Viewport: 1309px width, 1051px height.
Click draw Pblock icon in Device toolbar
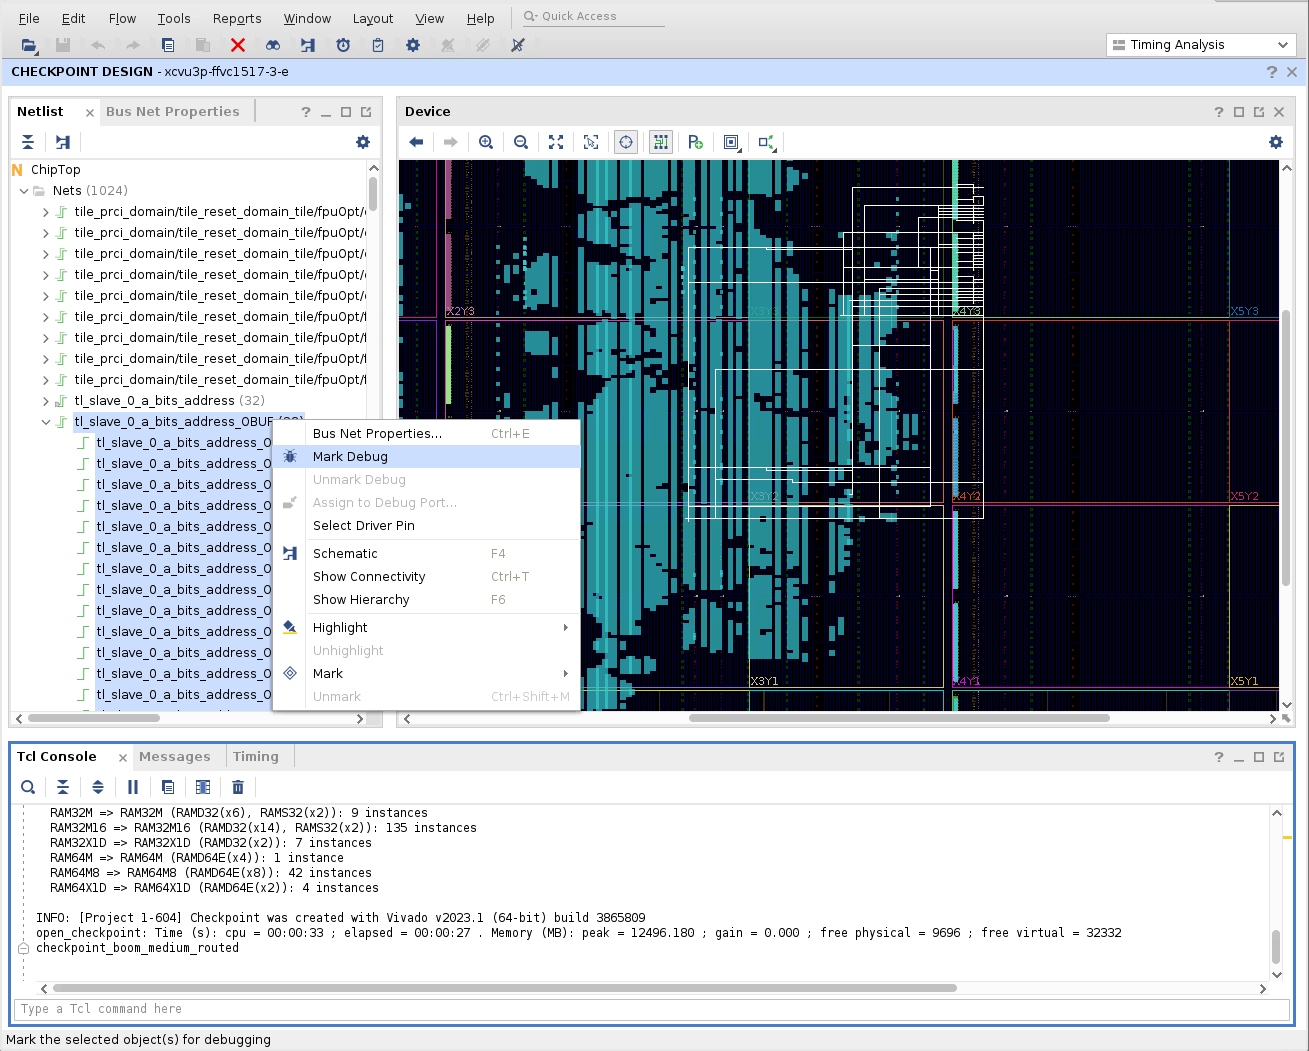(696, 142)
